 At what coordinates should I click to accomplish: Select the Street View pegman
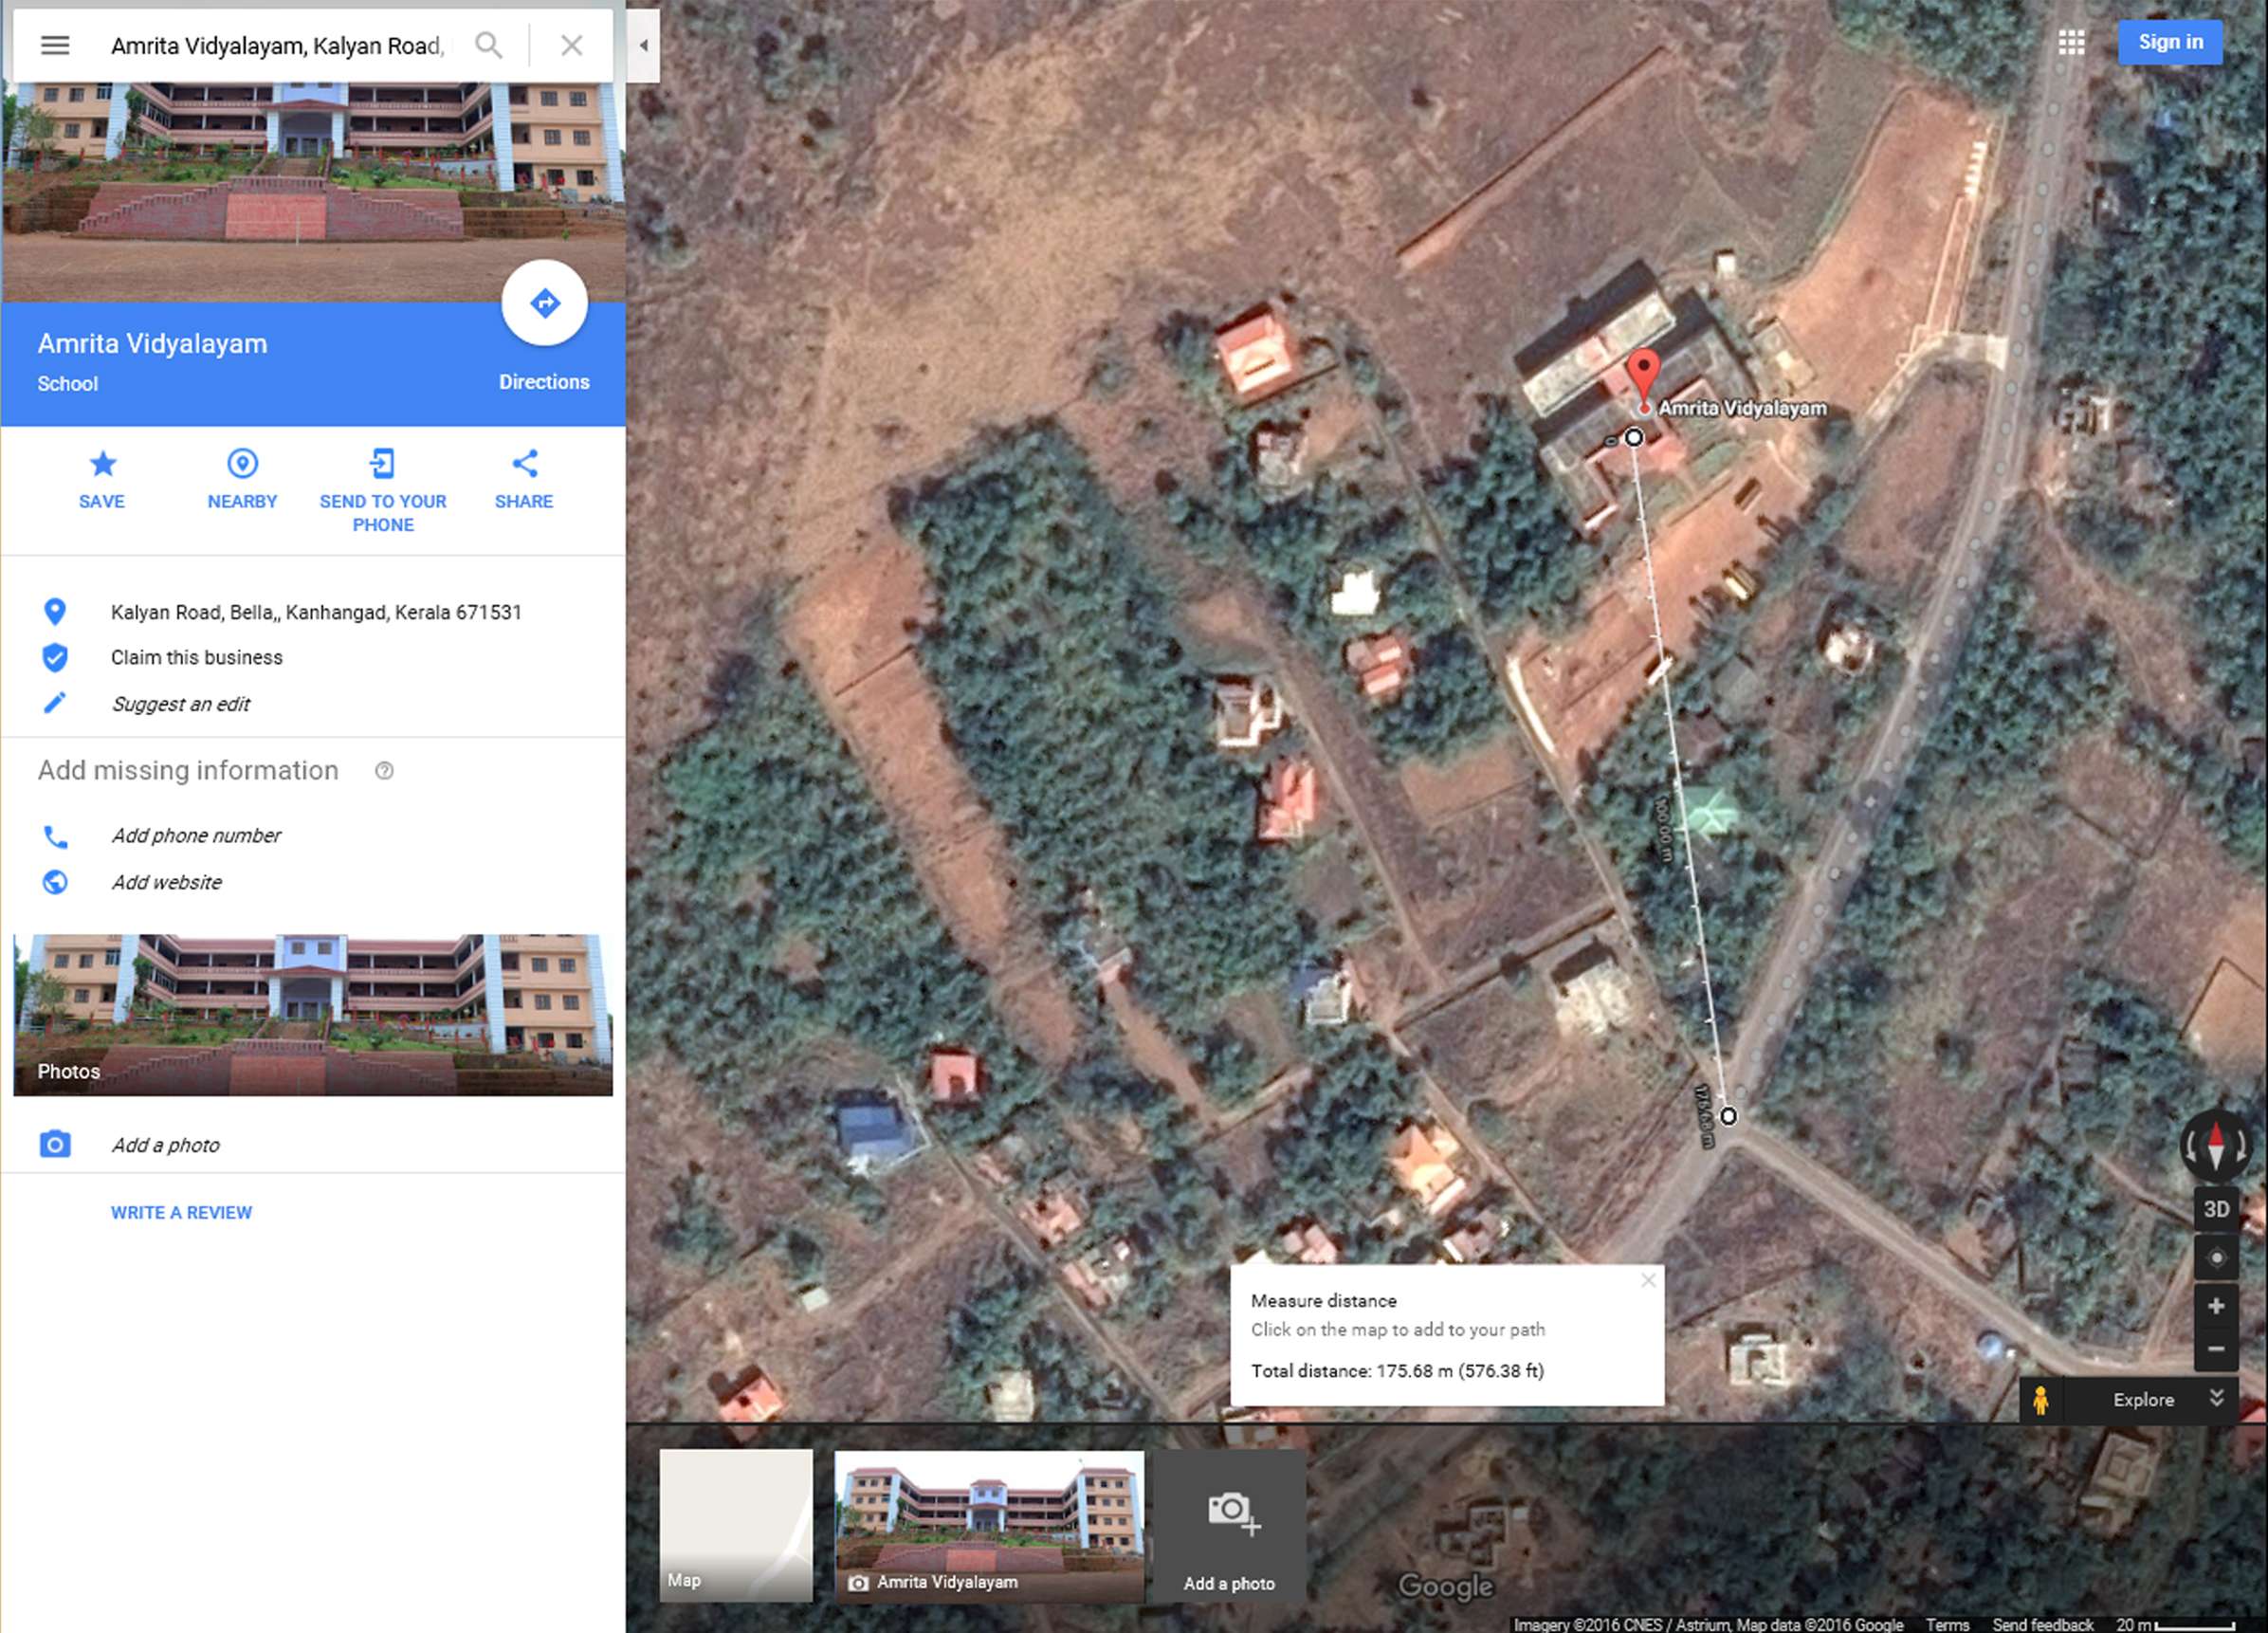click(2040, 1400)
